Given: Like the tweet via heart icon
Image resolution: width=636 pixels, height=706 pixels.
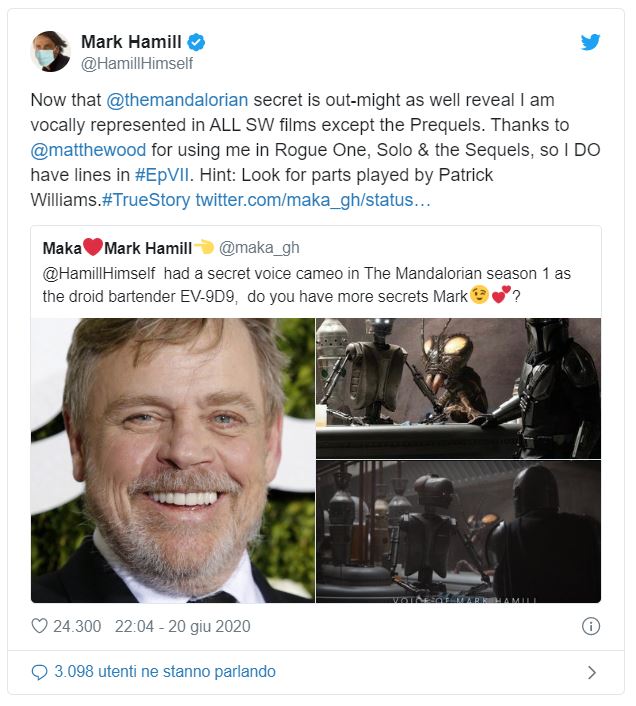Looking at the screenshot, I should pyautogui.click(x=39, y=626).
